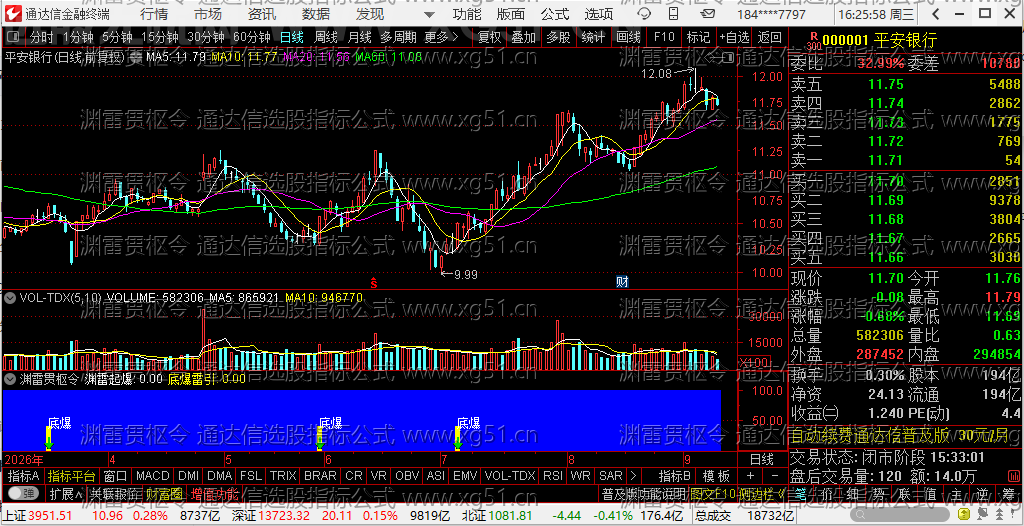Apply the BRAR indicator
The width and height of the screenshot is (1024, 526).
tap(321, 475)
